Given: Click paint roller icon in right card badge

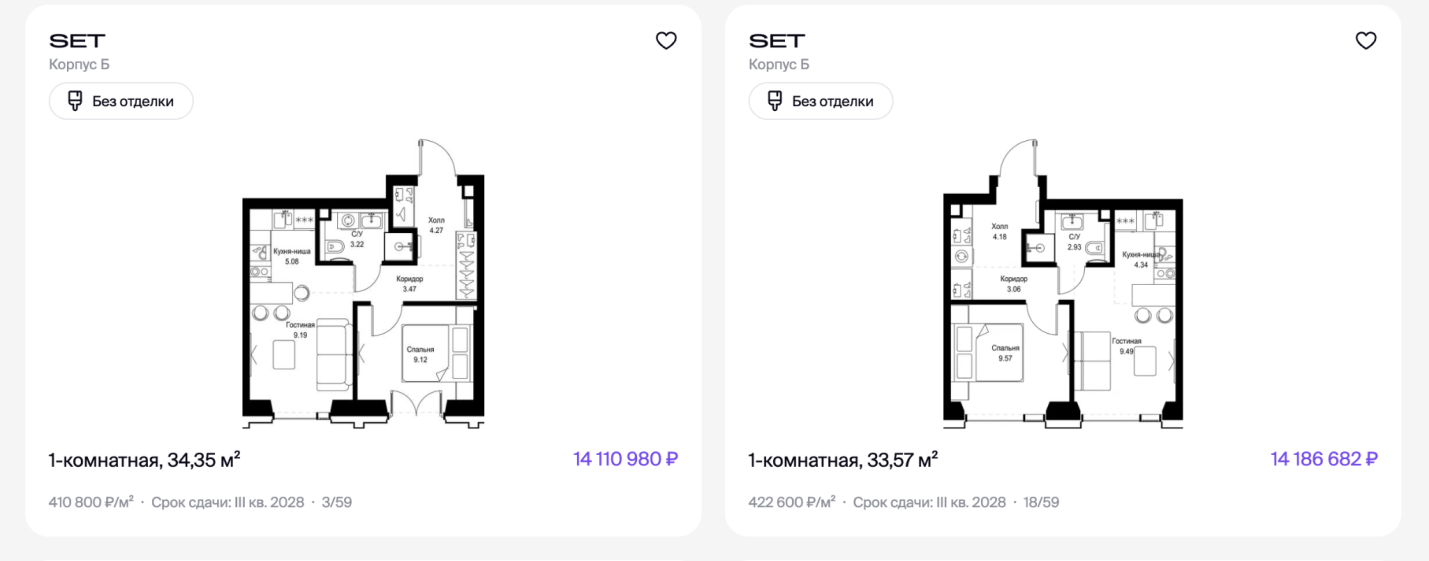Looking at the screenshot, I should pyautogui.click(x=774, y=101).
